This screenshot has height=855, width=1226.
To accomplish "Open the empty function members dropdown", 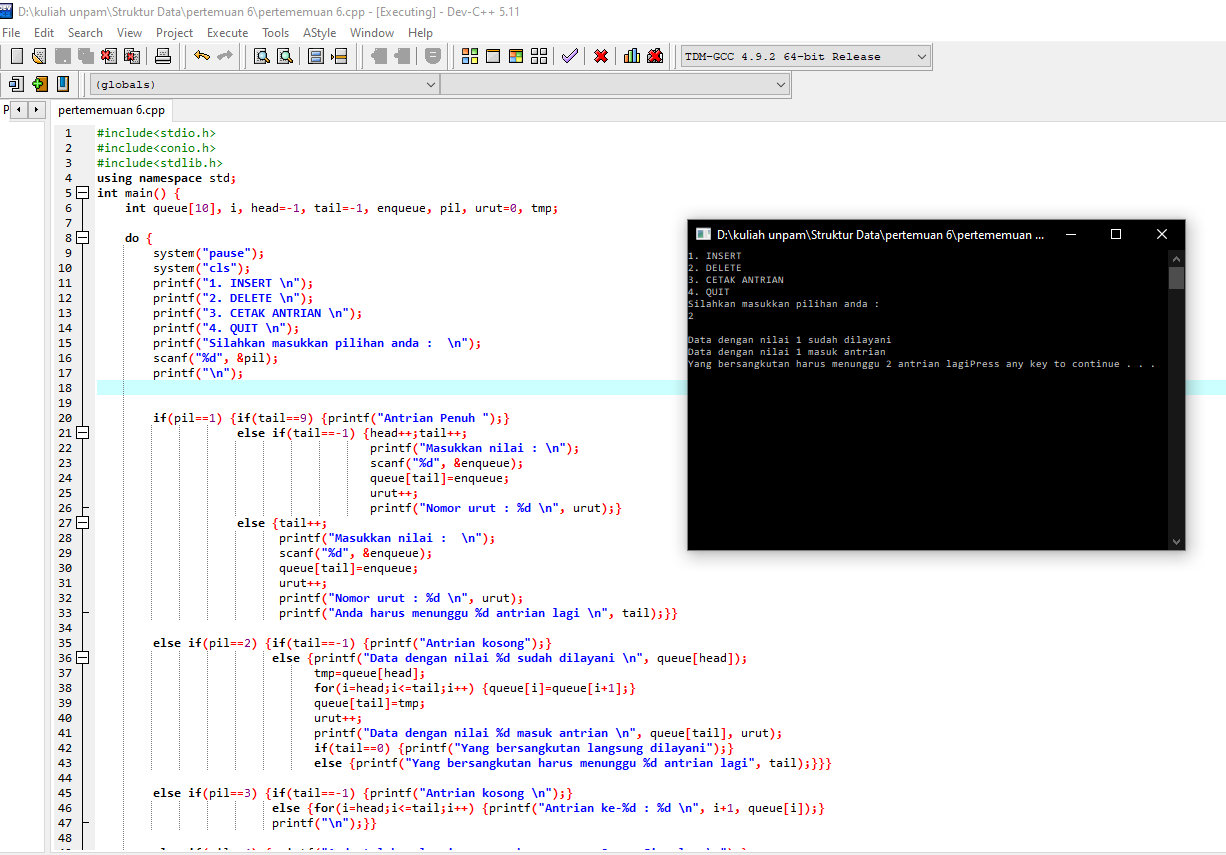I will 615,85.
